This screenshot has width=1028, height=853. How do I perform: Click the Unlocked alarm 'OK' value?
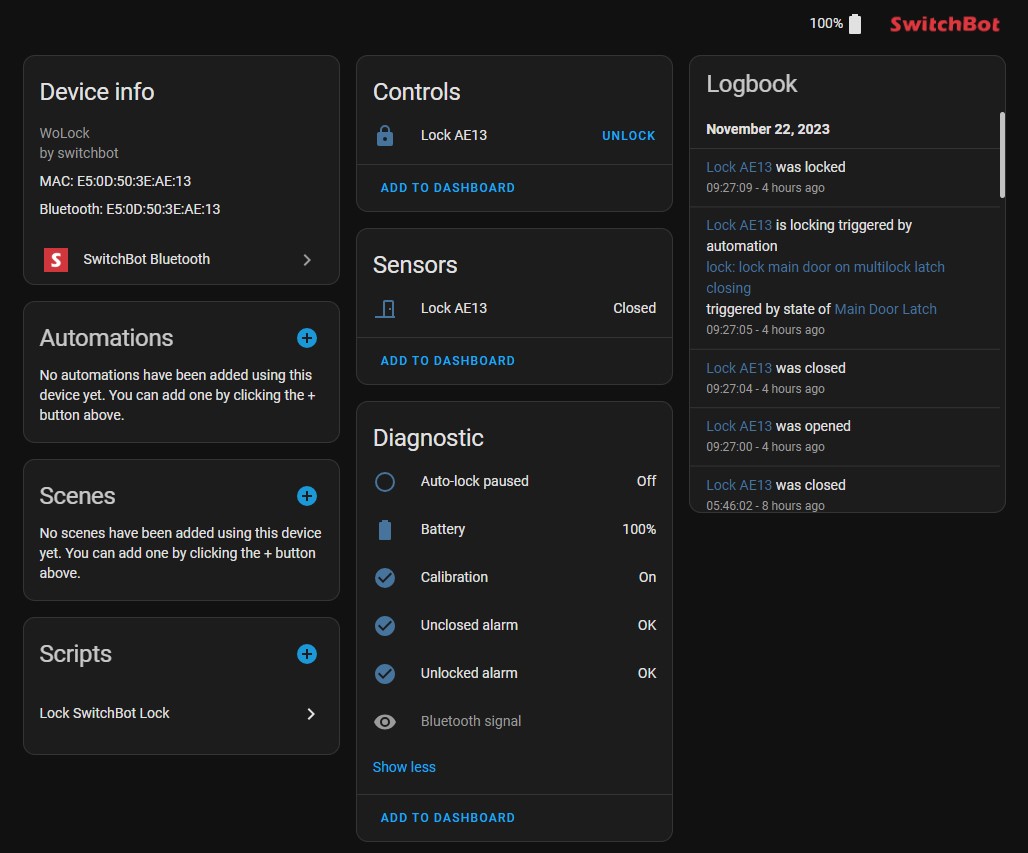tap(646, 673)
